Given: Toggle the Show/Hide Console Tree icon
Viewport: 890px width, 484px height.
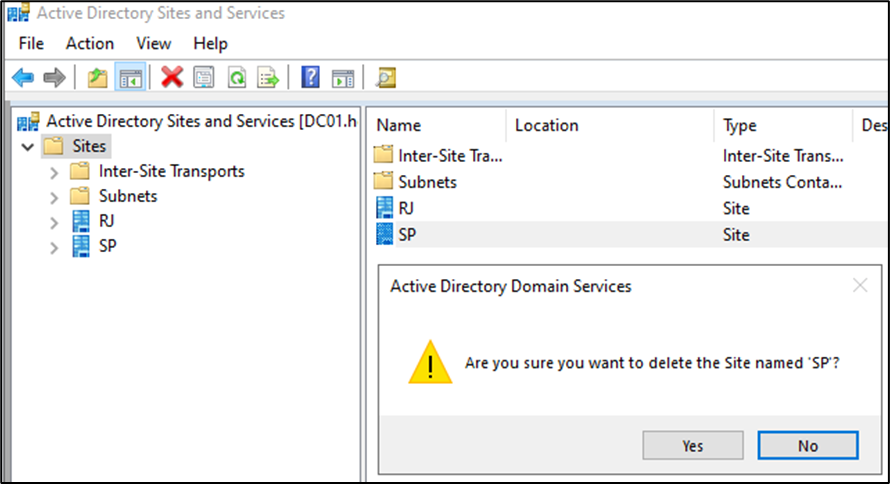Looking at the screenshot, I should coord(129,78).
